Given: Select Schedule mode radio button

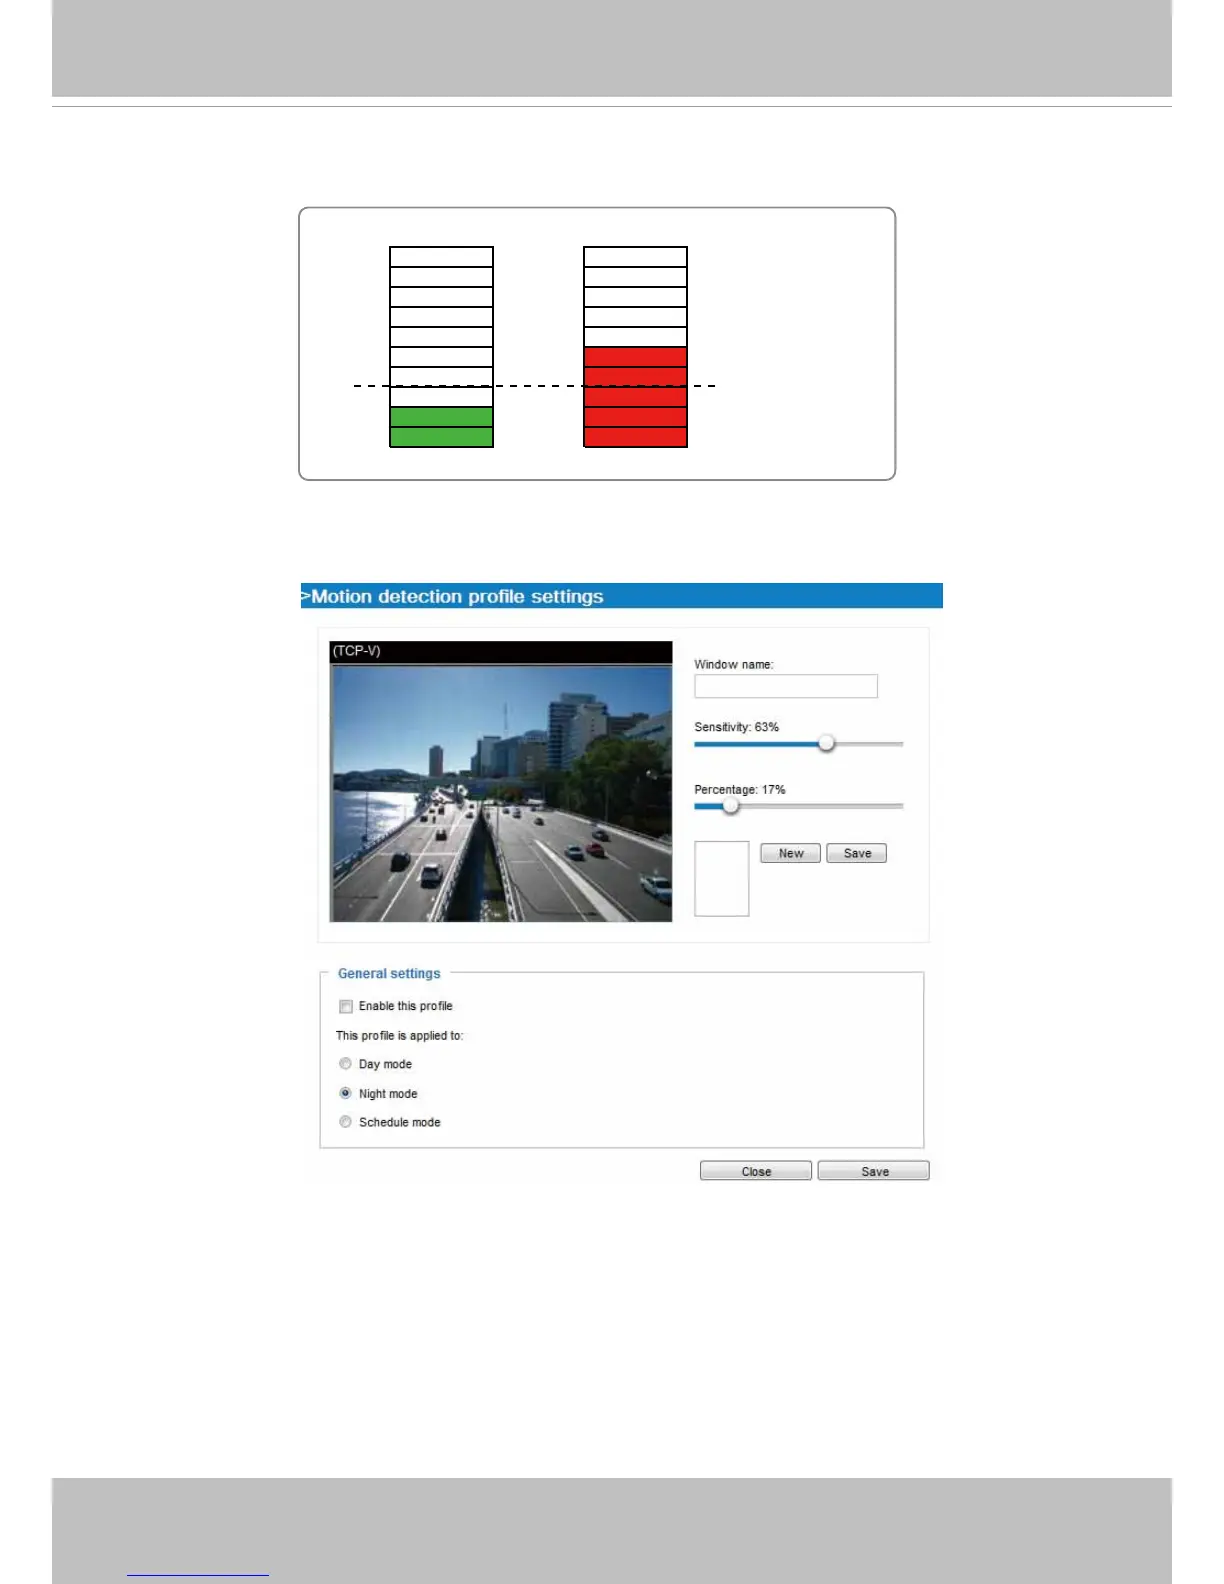Looking at the screenshot, I should (345, 1122).
